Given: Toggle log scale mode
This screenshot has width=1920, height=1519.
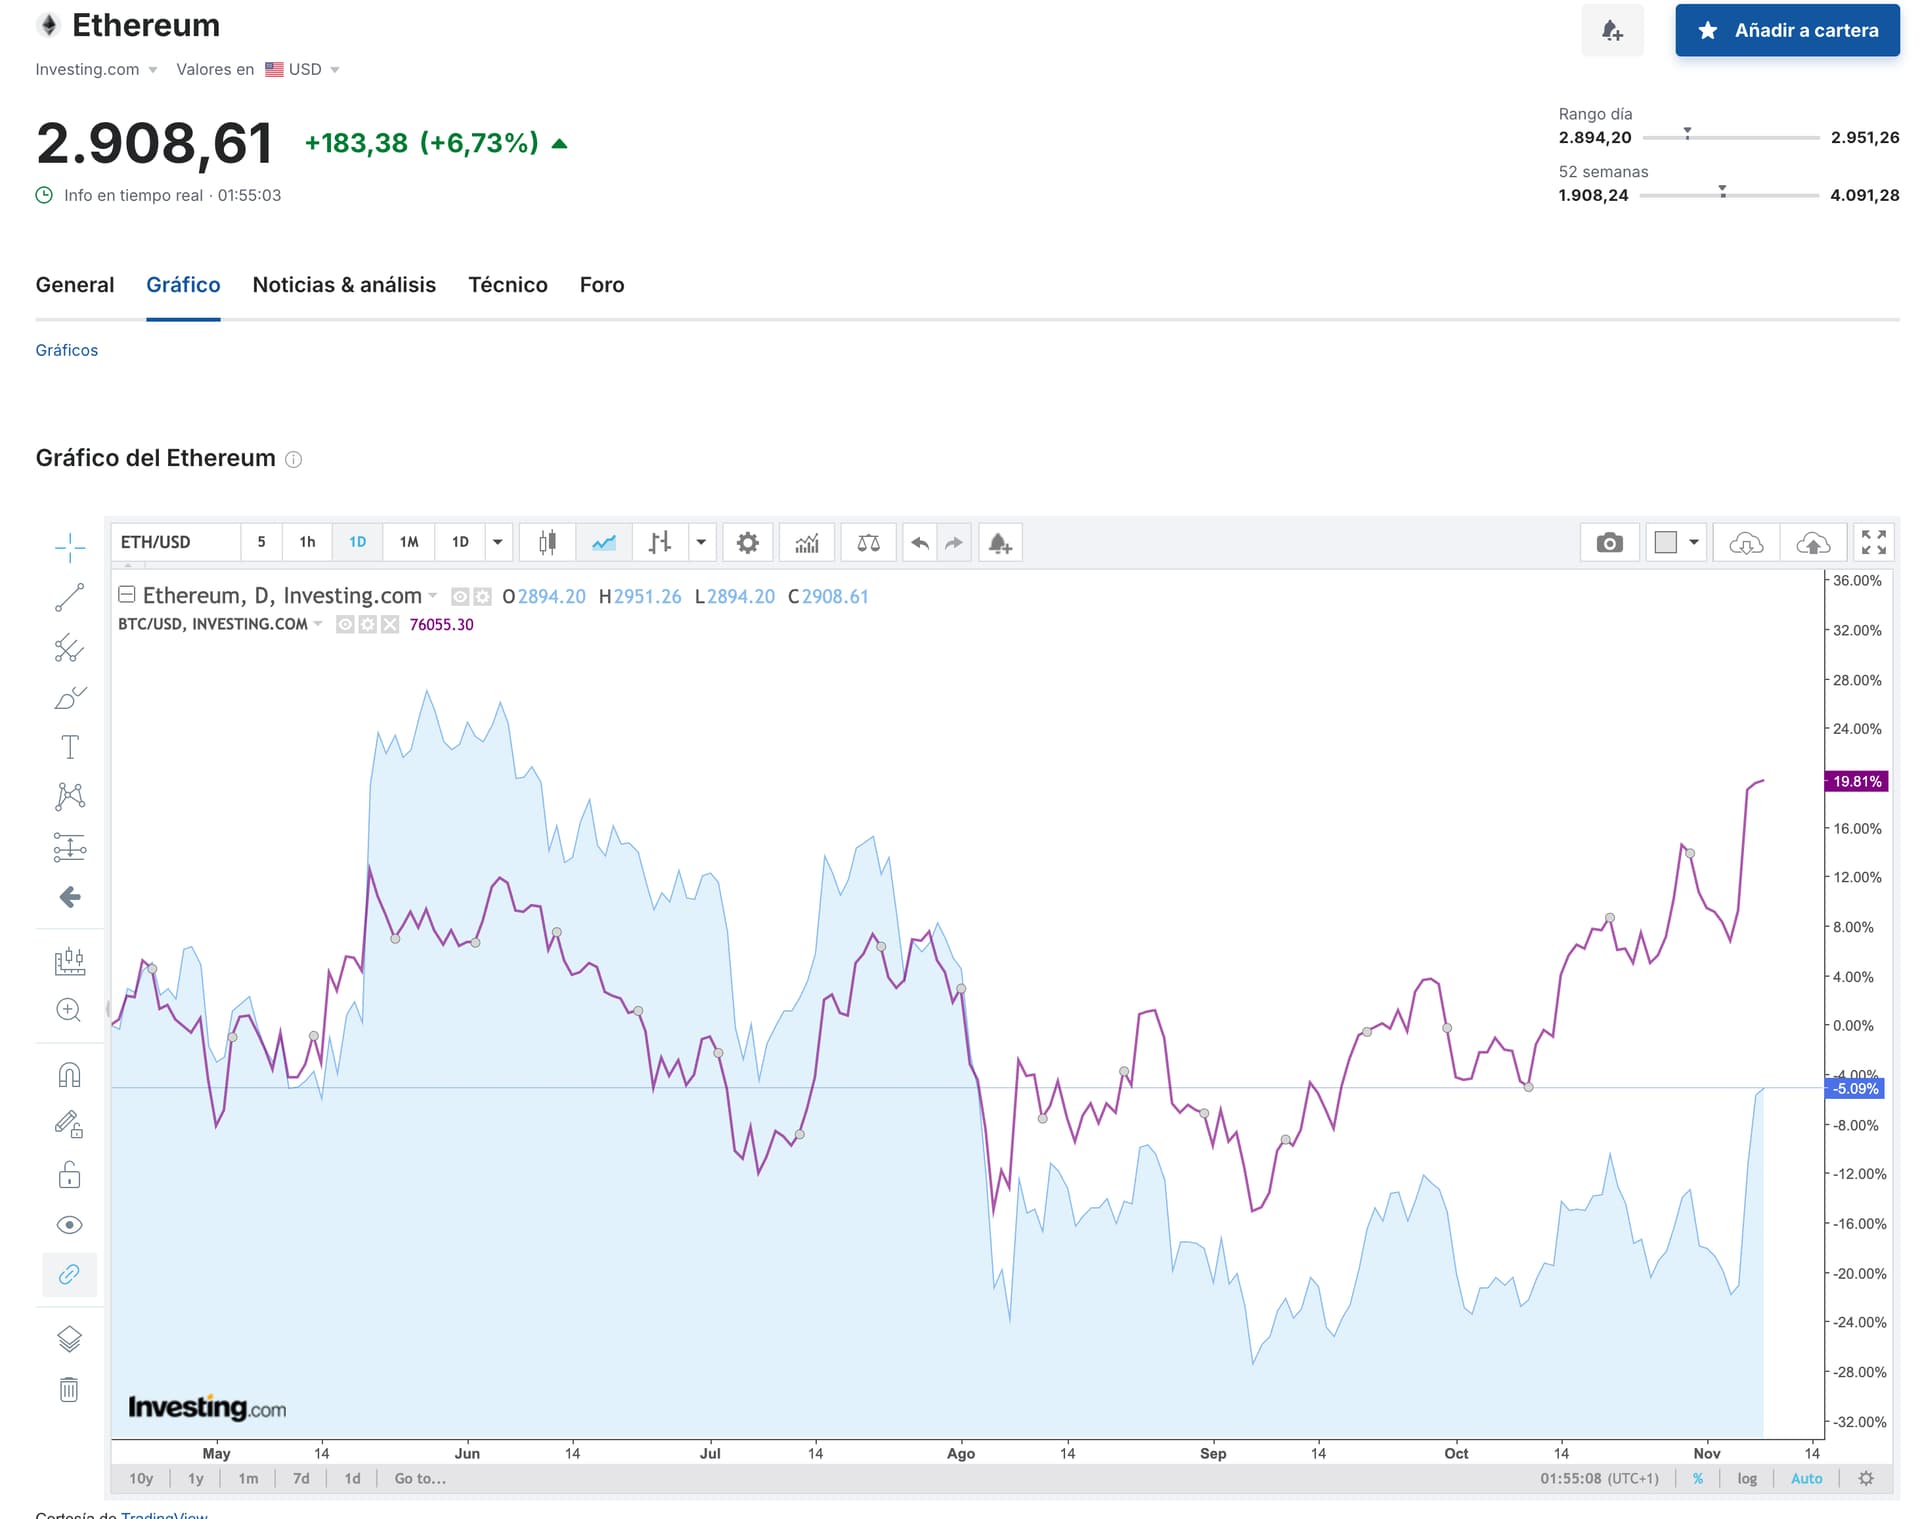Looking at the screenshot, I should pyautogui.click(x=1747, y=1478).
